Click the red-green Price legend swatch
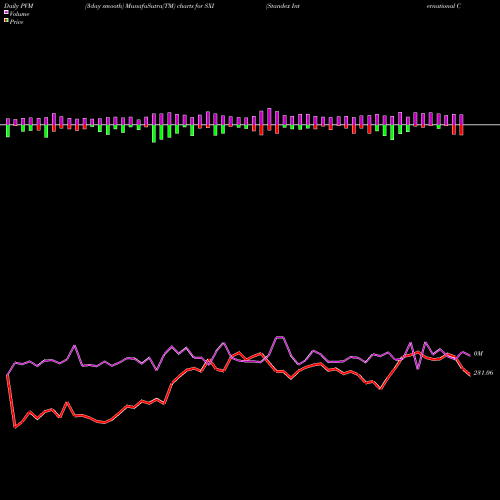The image size is (500, 500). (6, 21)
